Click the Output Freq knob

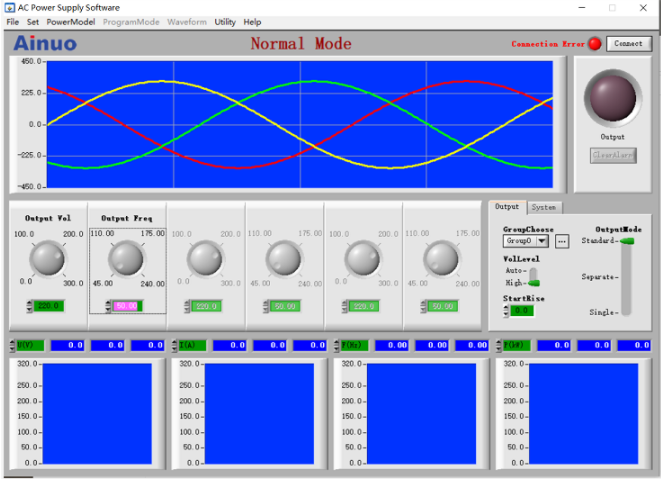(x=126, y=258)
